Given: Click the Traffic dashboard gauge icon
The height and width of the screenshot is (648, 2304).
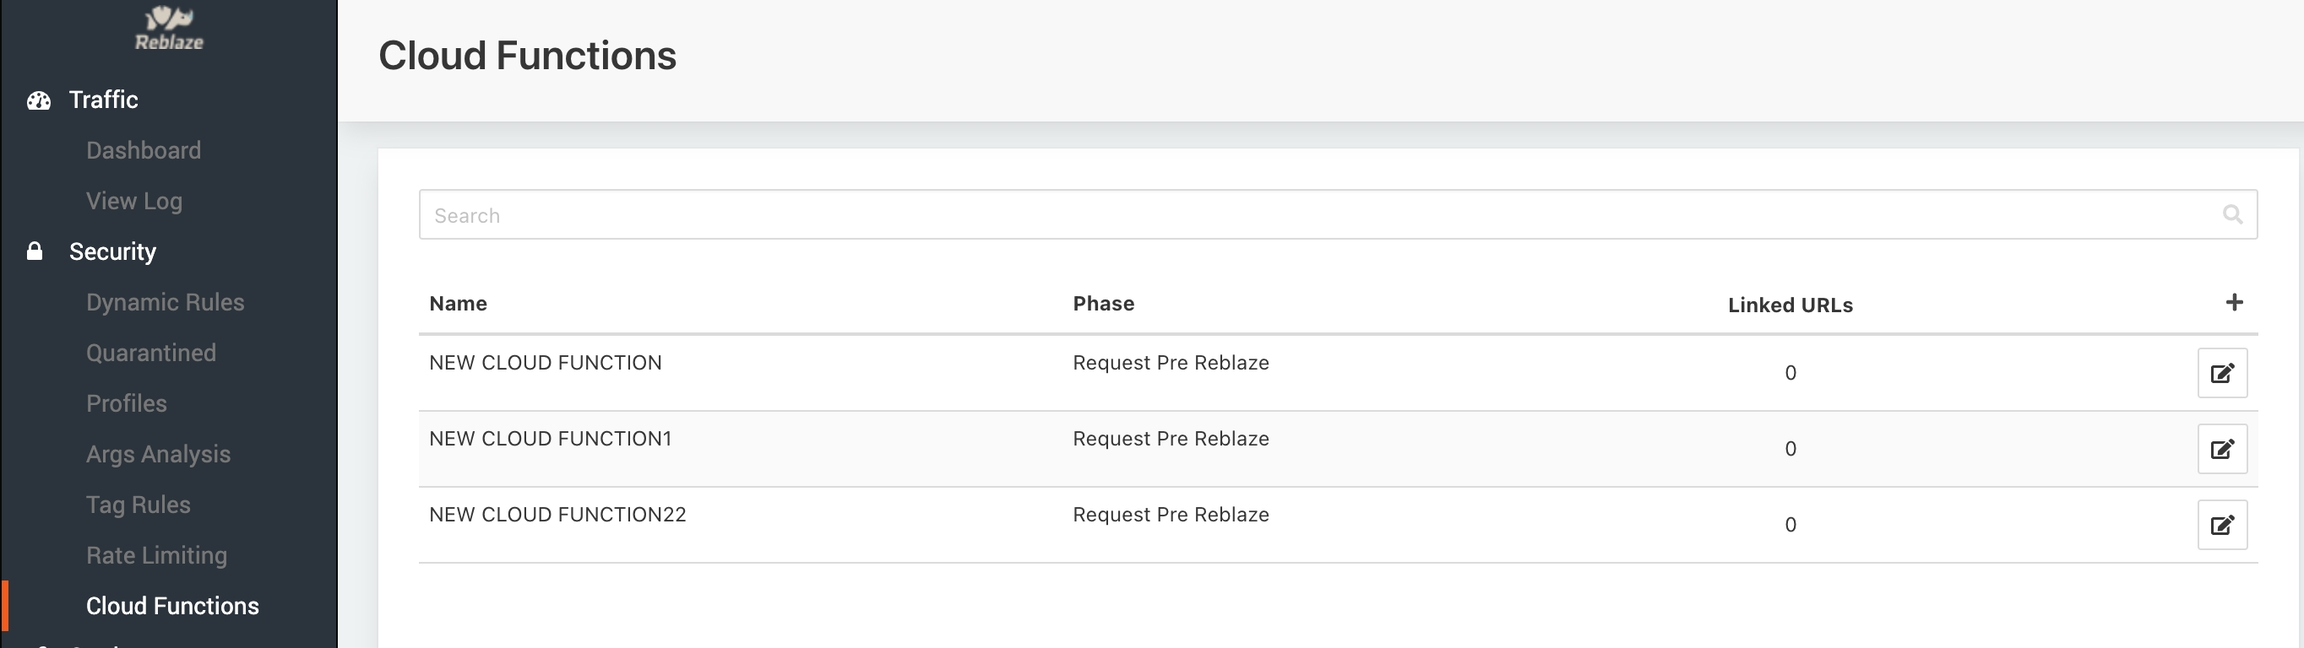Looking at the screenshot, I should tap(38, 100).
